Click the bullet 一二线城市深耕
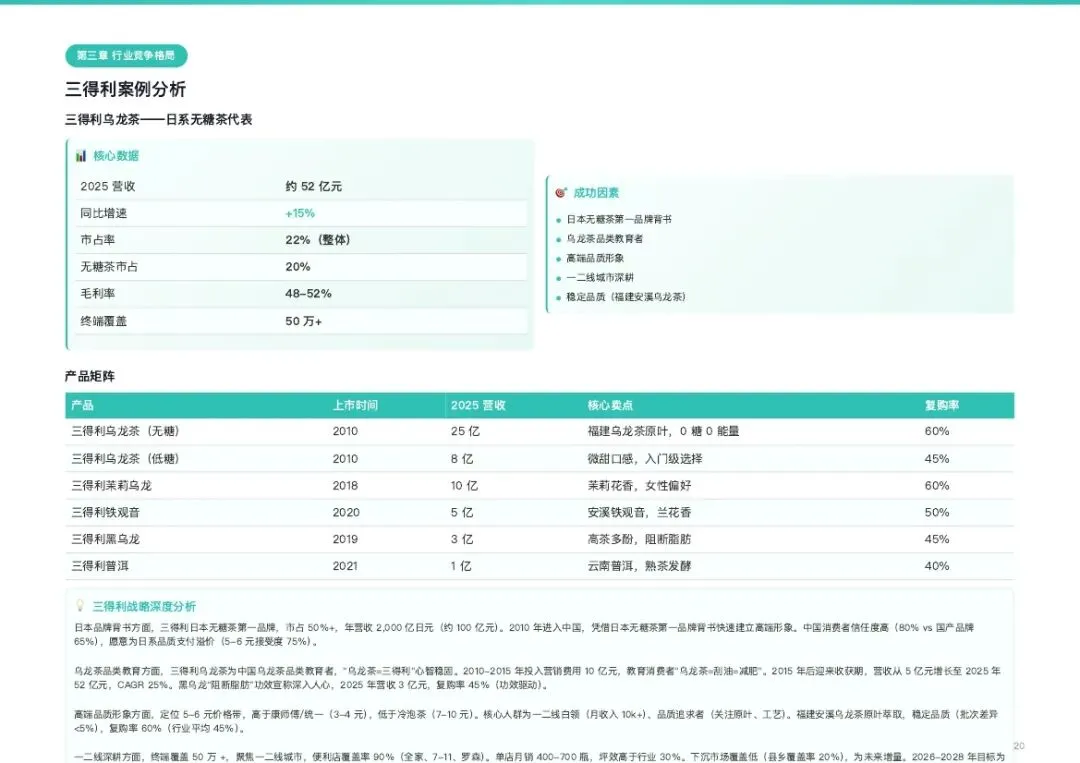The height and width of the screenshot is (763, 1080). (x=600, y=278)
